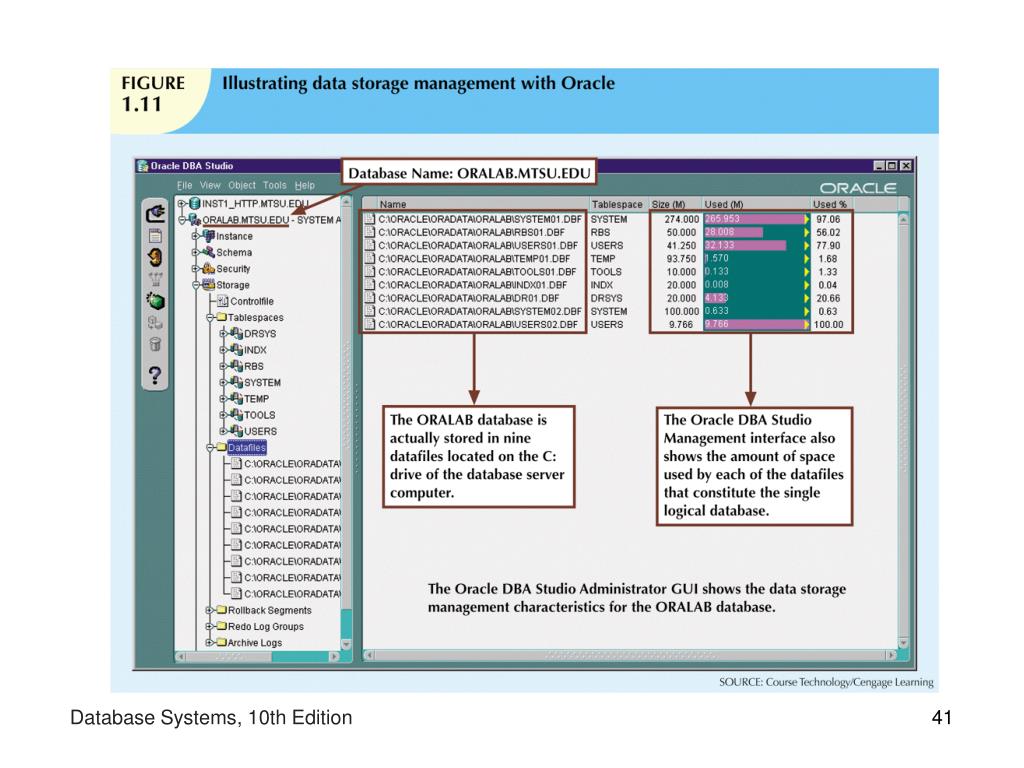Click the Schema node icon
Viewport: 1024px width, 768px height.
(x=208, y=252)
